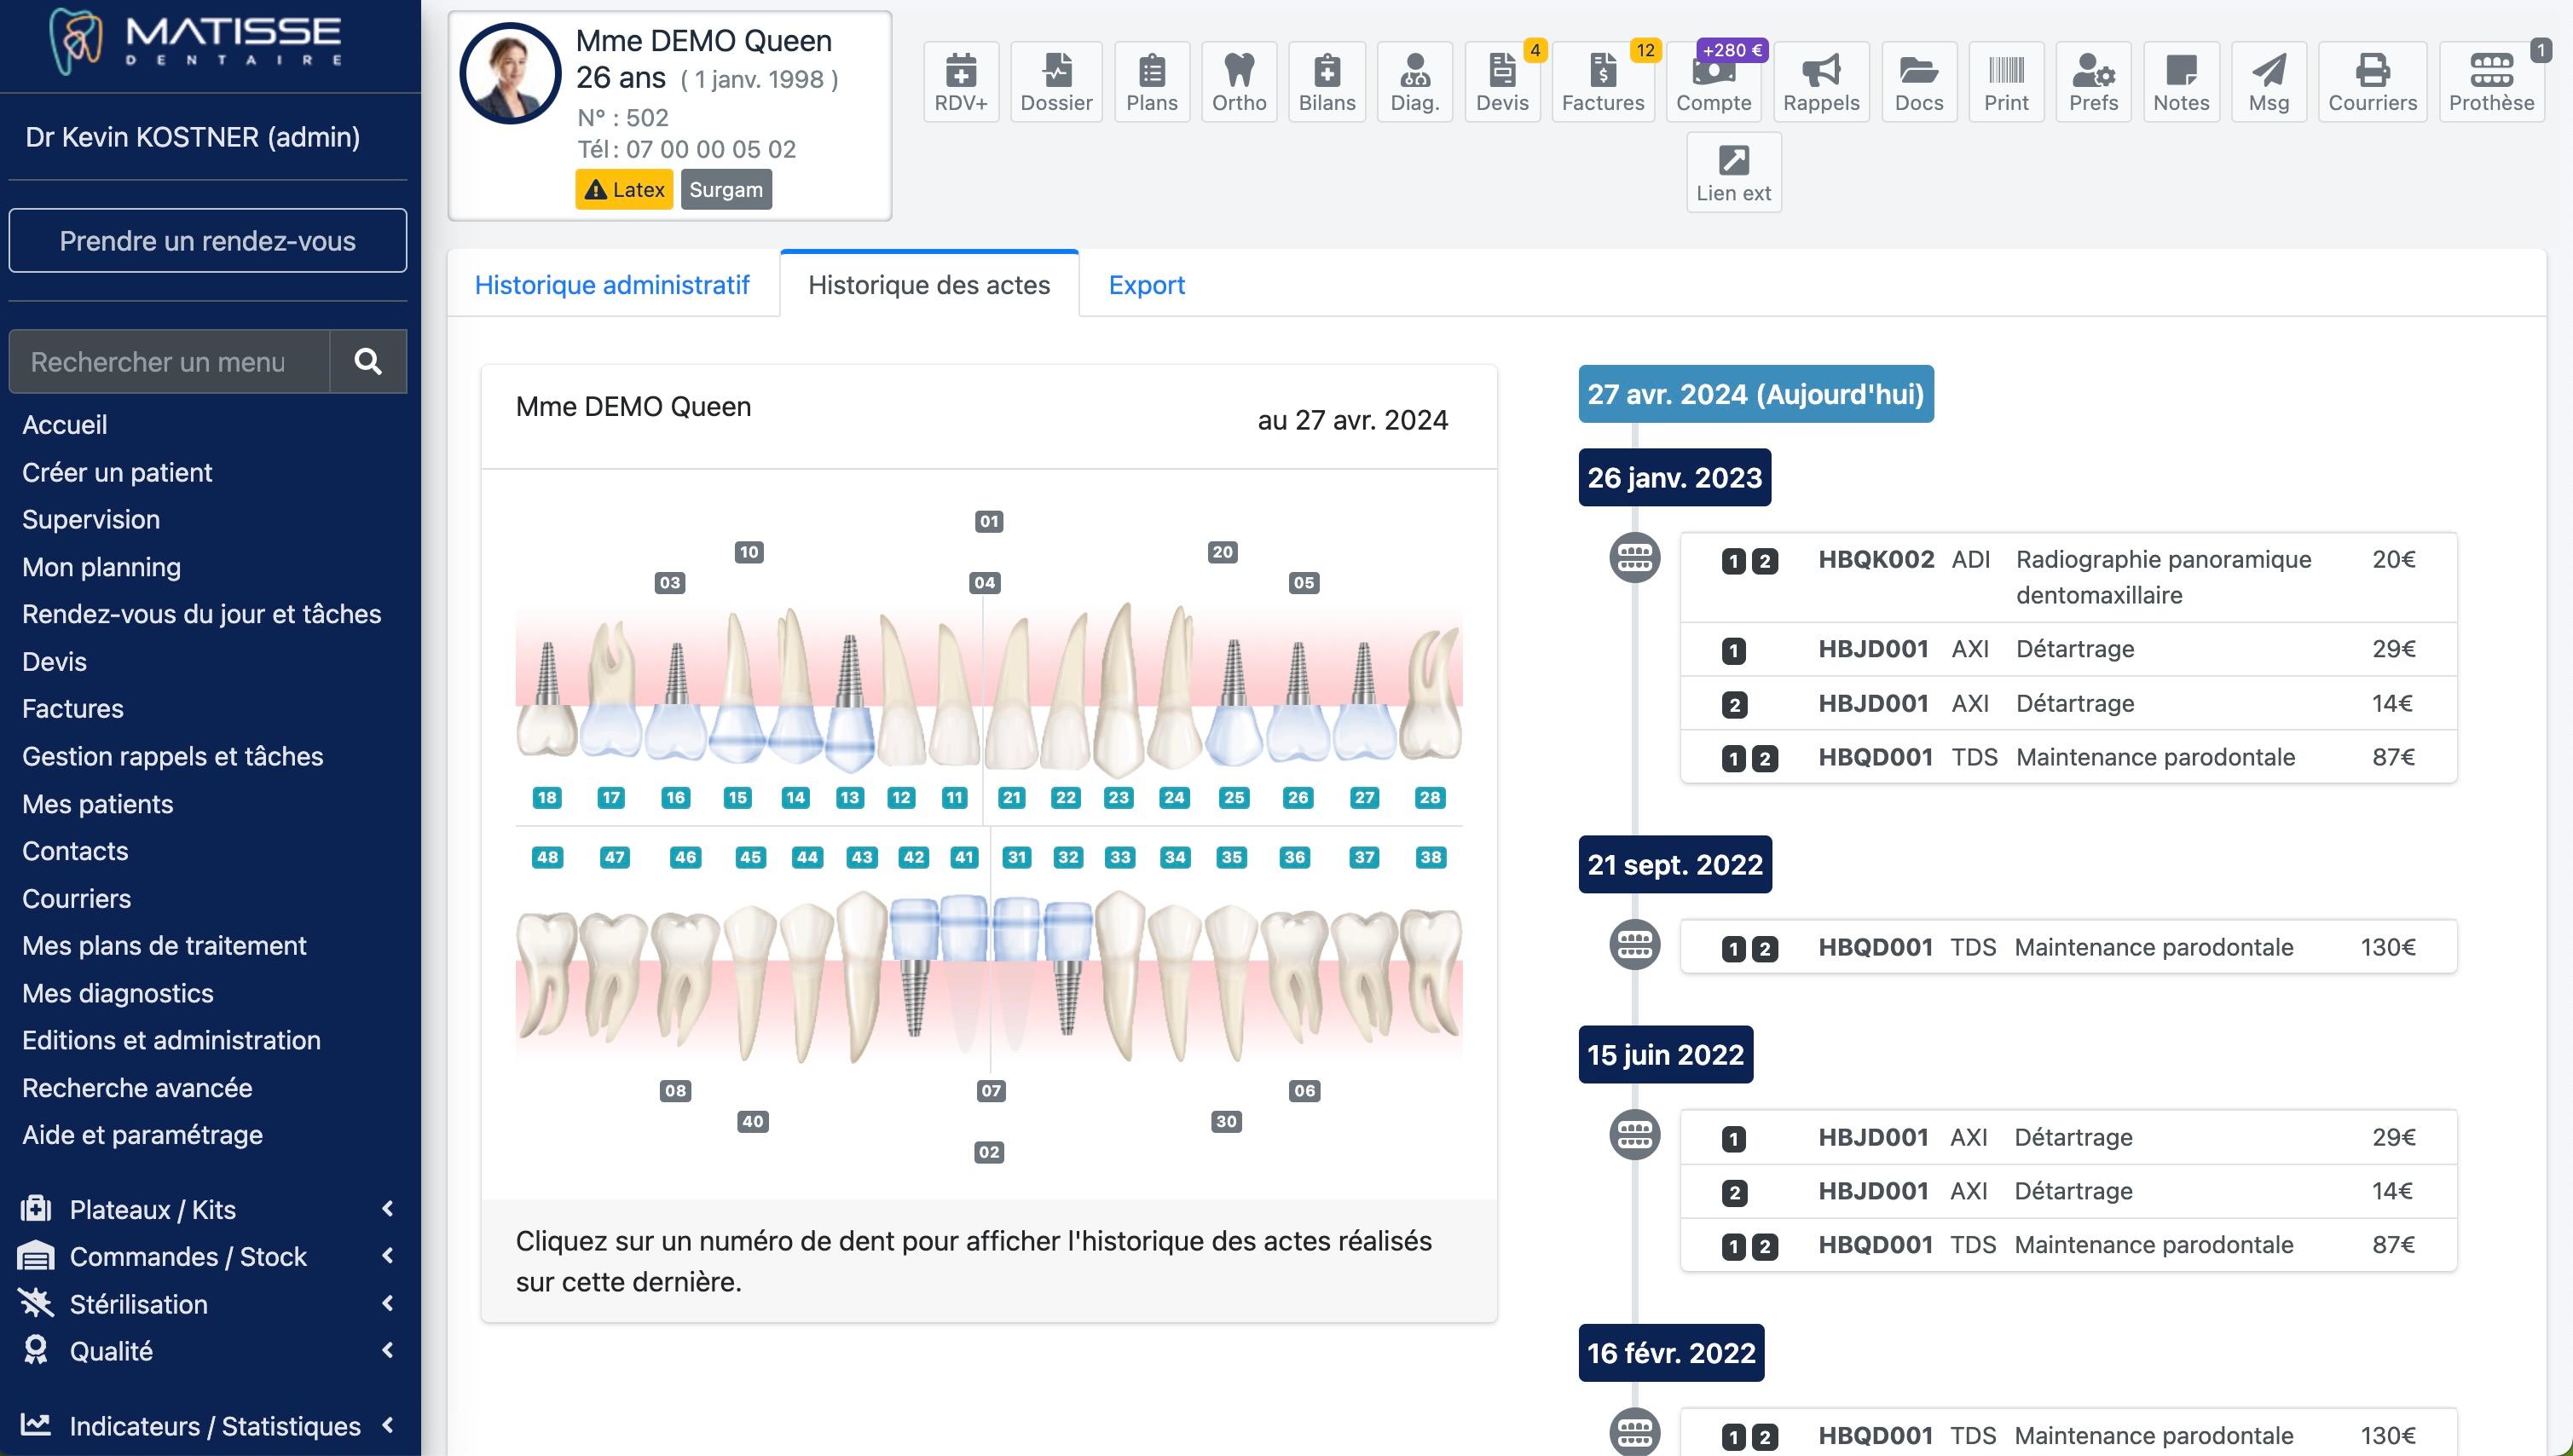Switch to Historique administratif tab
Screen dimensions: 2573x1456
[x=612, y=285]
